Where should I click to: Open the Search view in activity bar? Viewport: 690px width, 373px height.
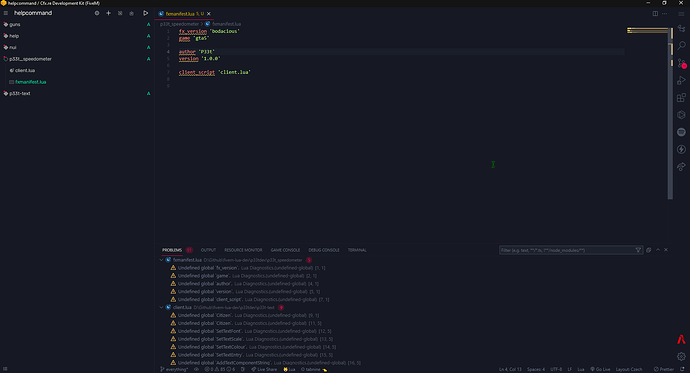681,45
